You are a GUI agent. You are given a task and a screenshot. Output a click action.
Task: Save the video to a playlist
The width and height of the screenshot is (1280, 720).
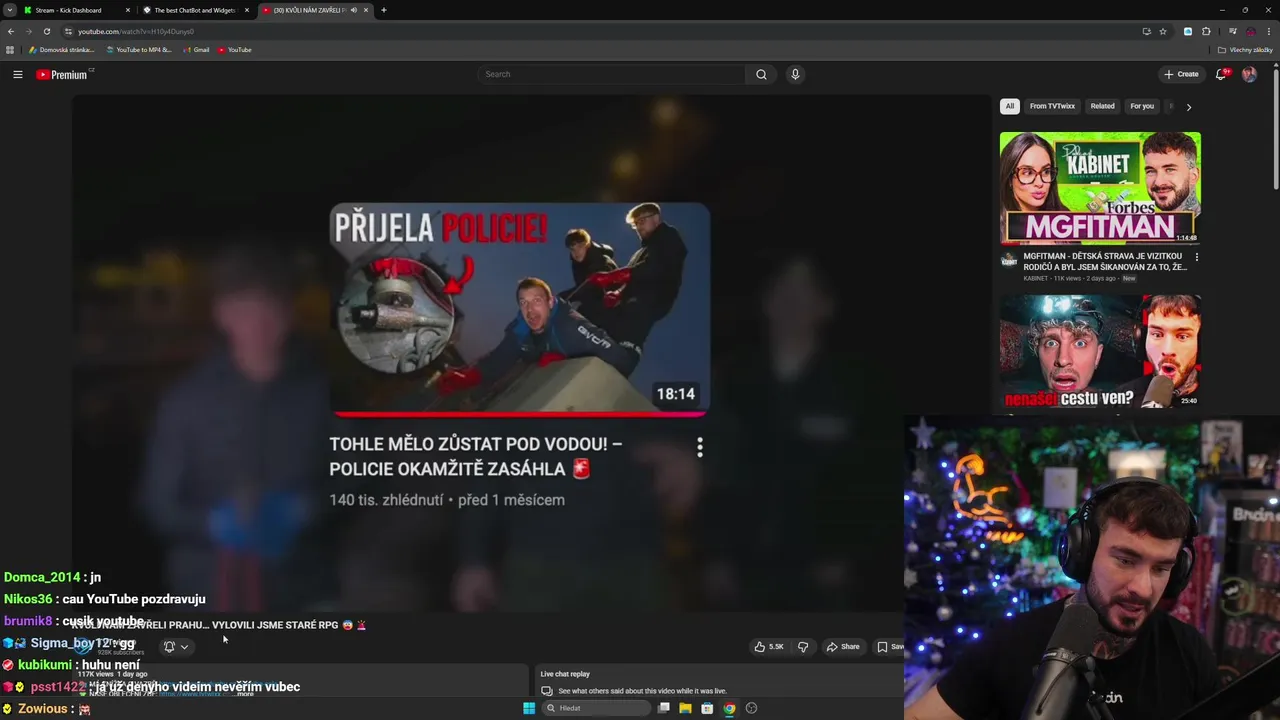tap(888, 647)
